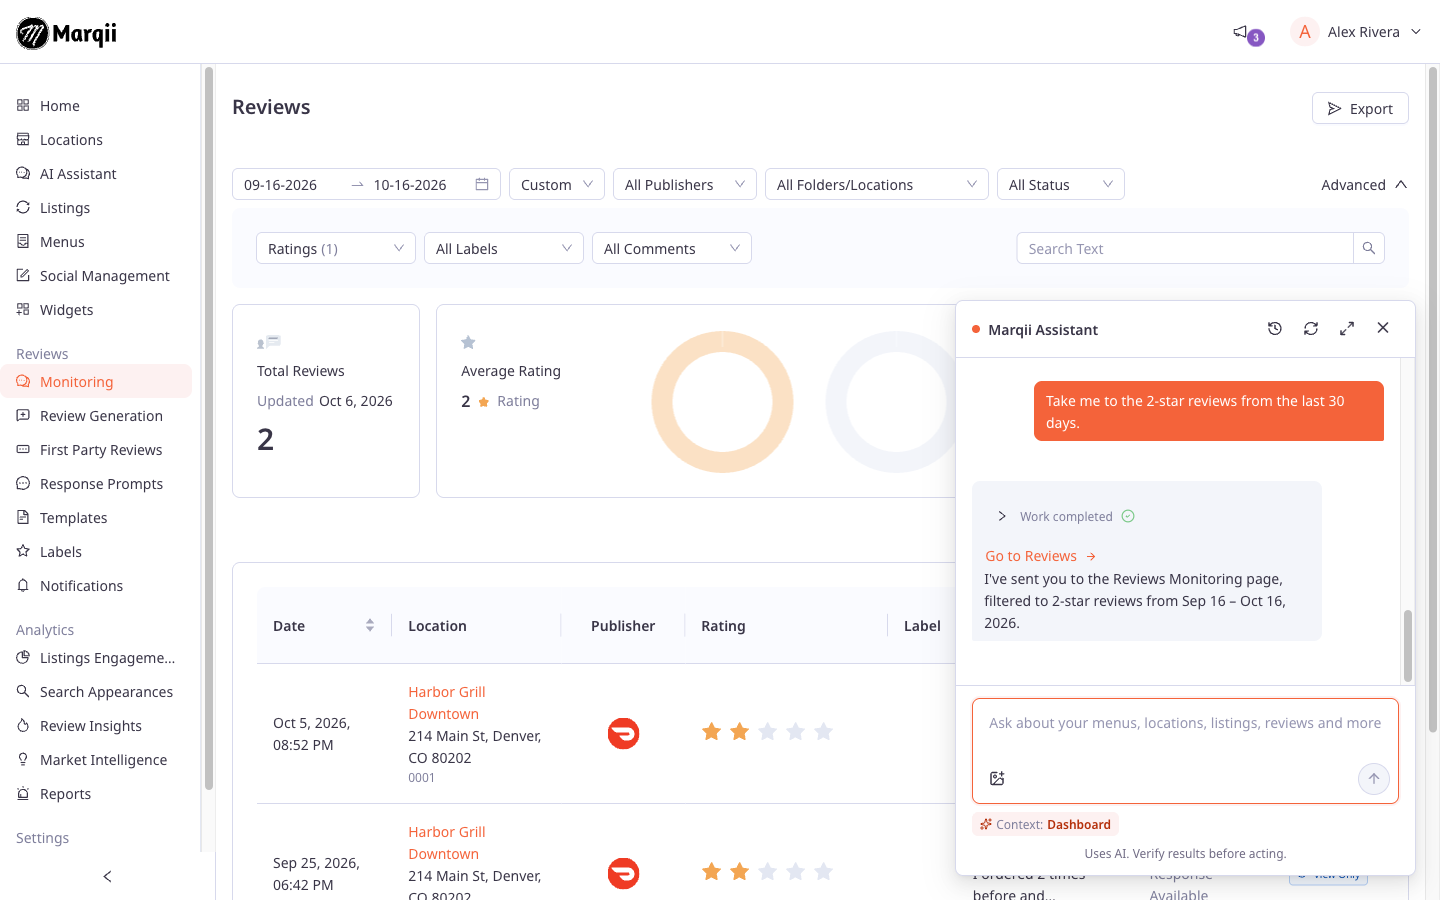Click DoorDash publisher icon for Sep 25 review
This screenshot has width=1440, height=900.
pos(623,873)
